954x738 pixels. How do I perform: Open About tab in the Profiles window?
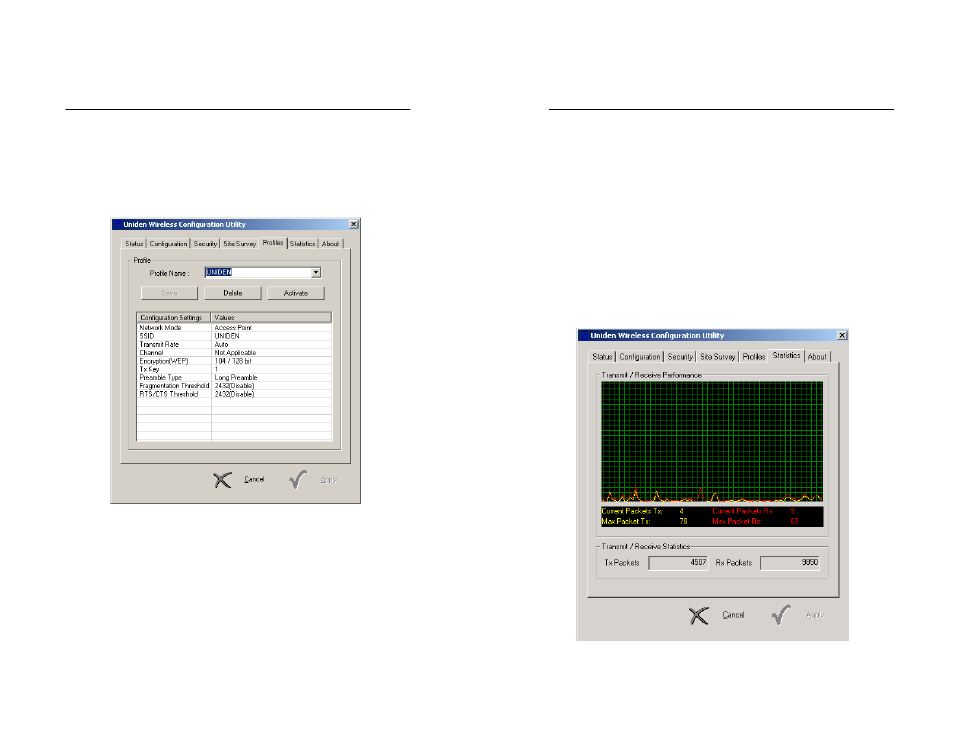click(x=330, y=244)
